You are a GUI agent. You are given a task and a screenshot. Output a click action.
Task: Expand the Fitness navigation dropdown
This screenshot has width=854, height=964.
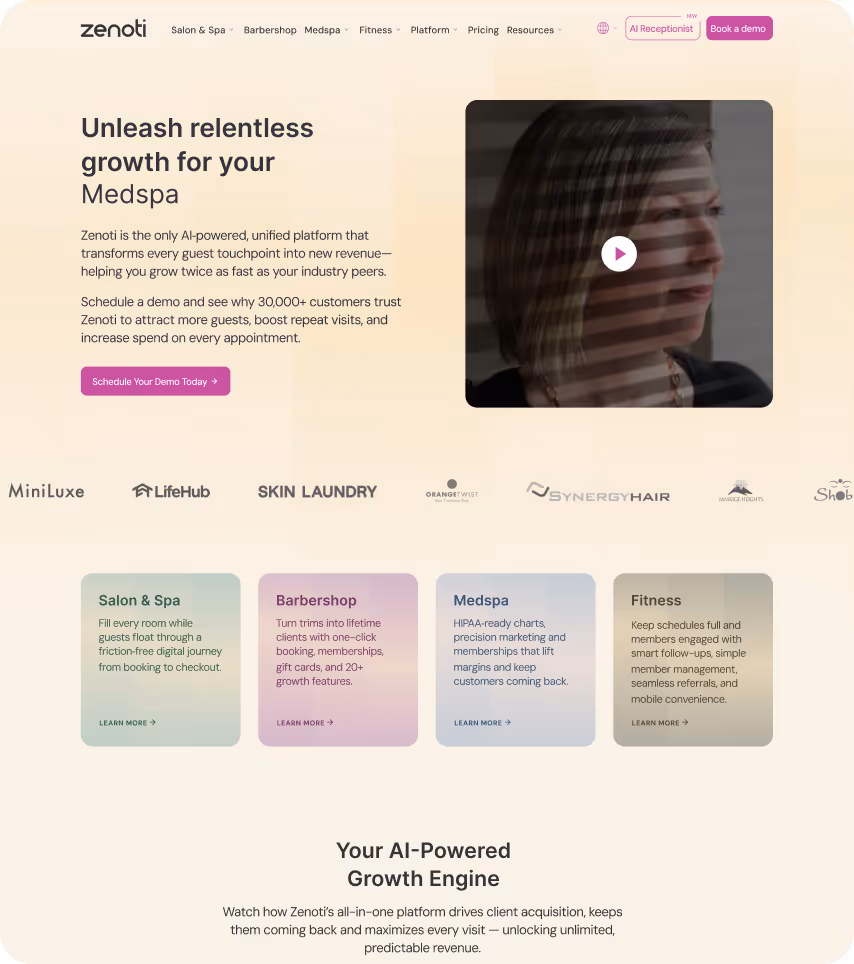pos(379,30)
